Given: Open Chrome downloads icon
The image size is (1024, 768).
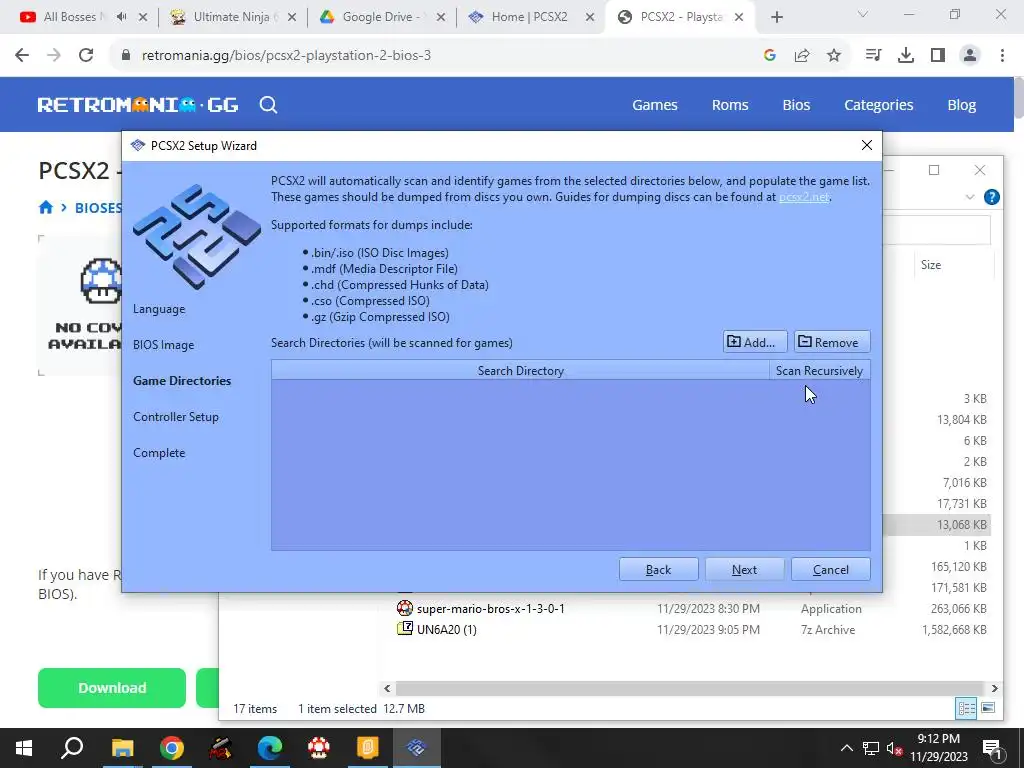Looking at the screenshot, I should coord(905,56).
